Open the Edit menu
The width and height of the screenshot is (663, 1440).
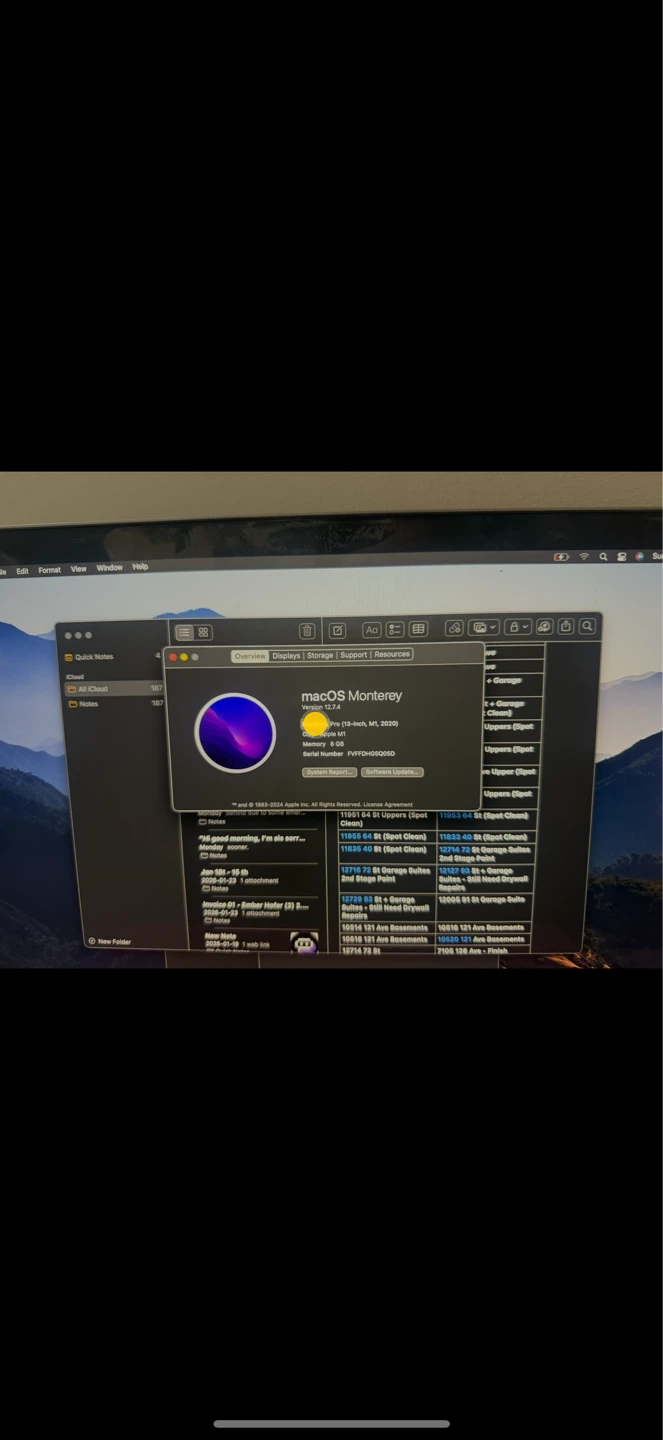[x=22, y=571]
